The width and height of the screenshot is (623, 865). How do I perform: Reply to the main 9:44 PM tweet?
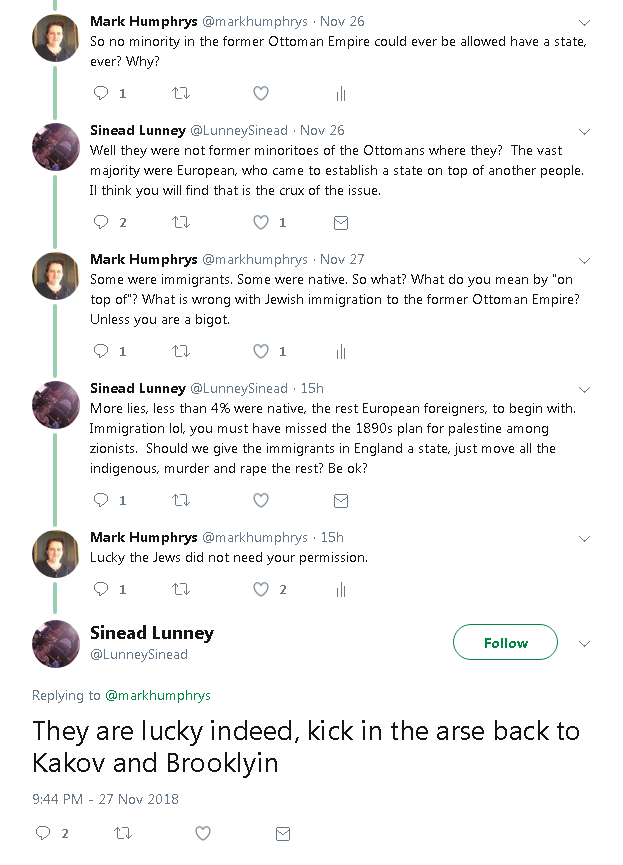(42, 833)
